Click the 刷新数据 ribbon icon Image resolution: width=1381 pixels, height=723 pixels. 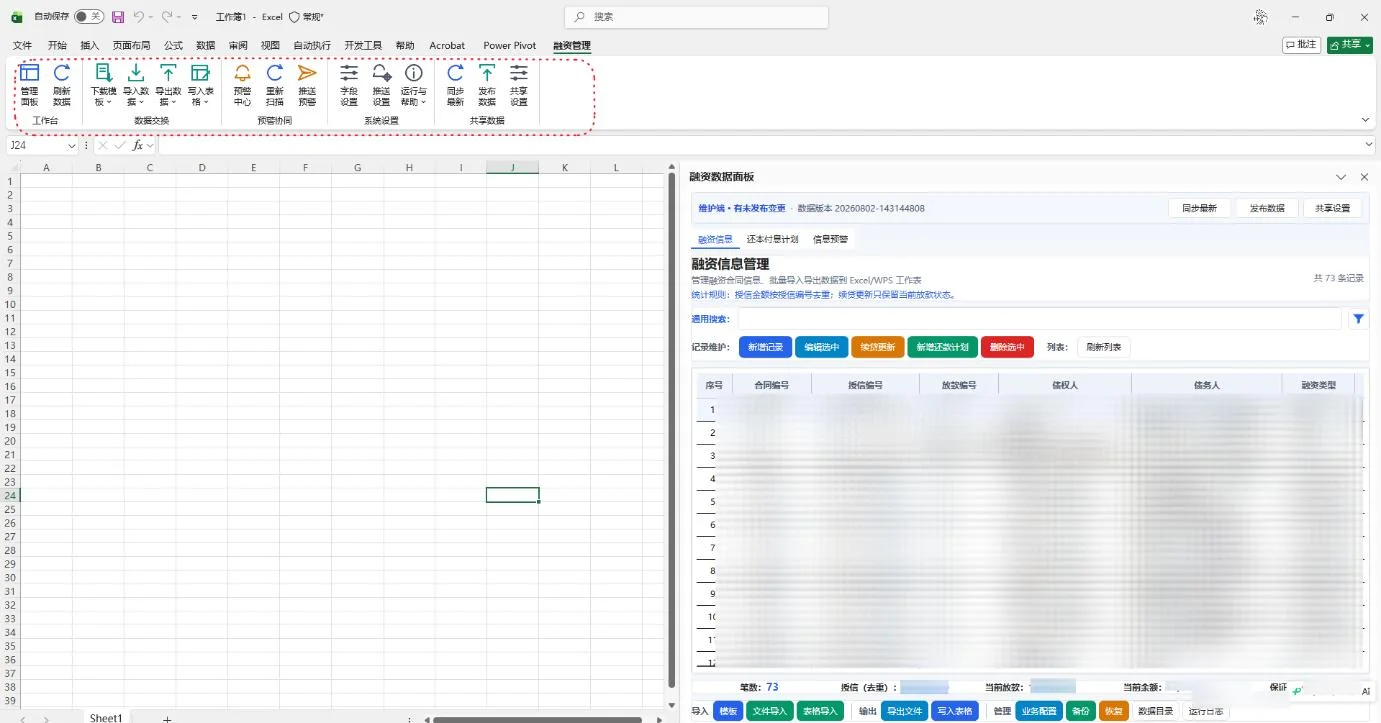pyautogui.click(x=62, y=85)
